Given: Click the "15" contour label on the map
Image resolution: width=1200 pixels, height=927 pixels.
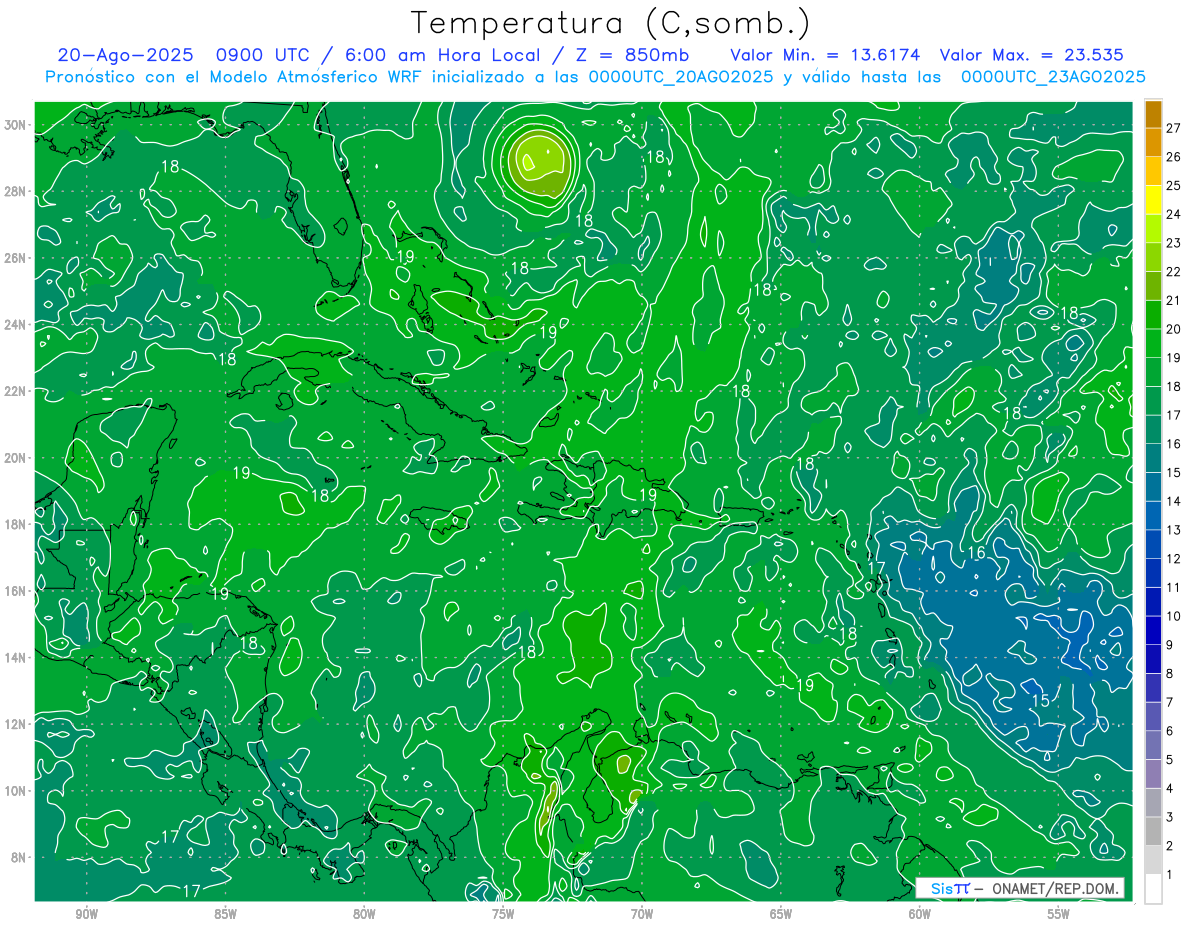Looking at the screenshot, I should 1040,701.
